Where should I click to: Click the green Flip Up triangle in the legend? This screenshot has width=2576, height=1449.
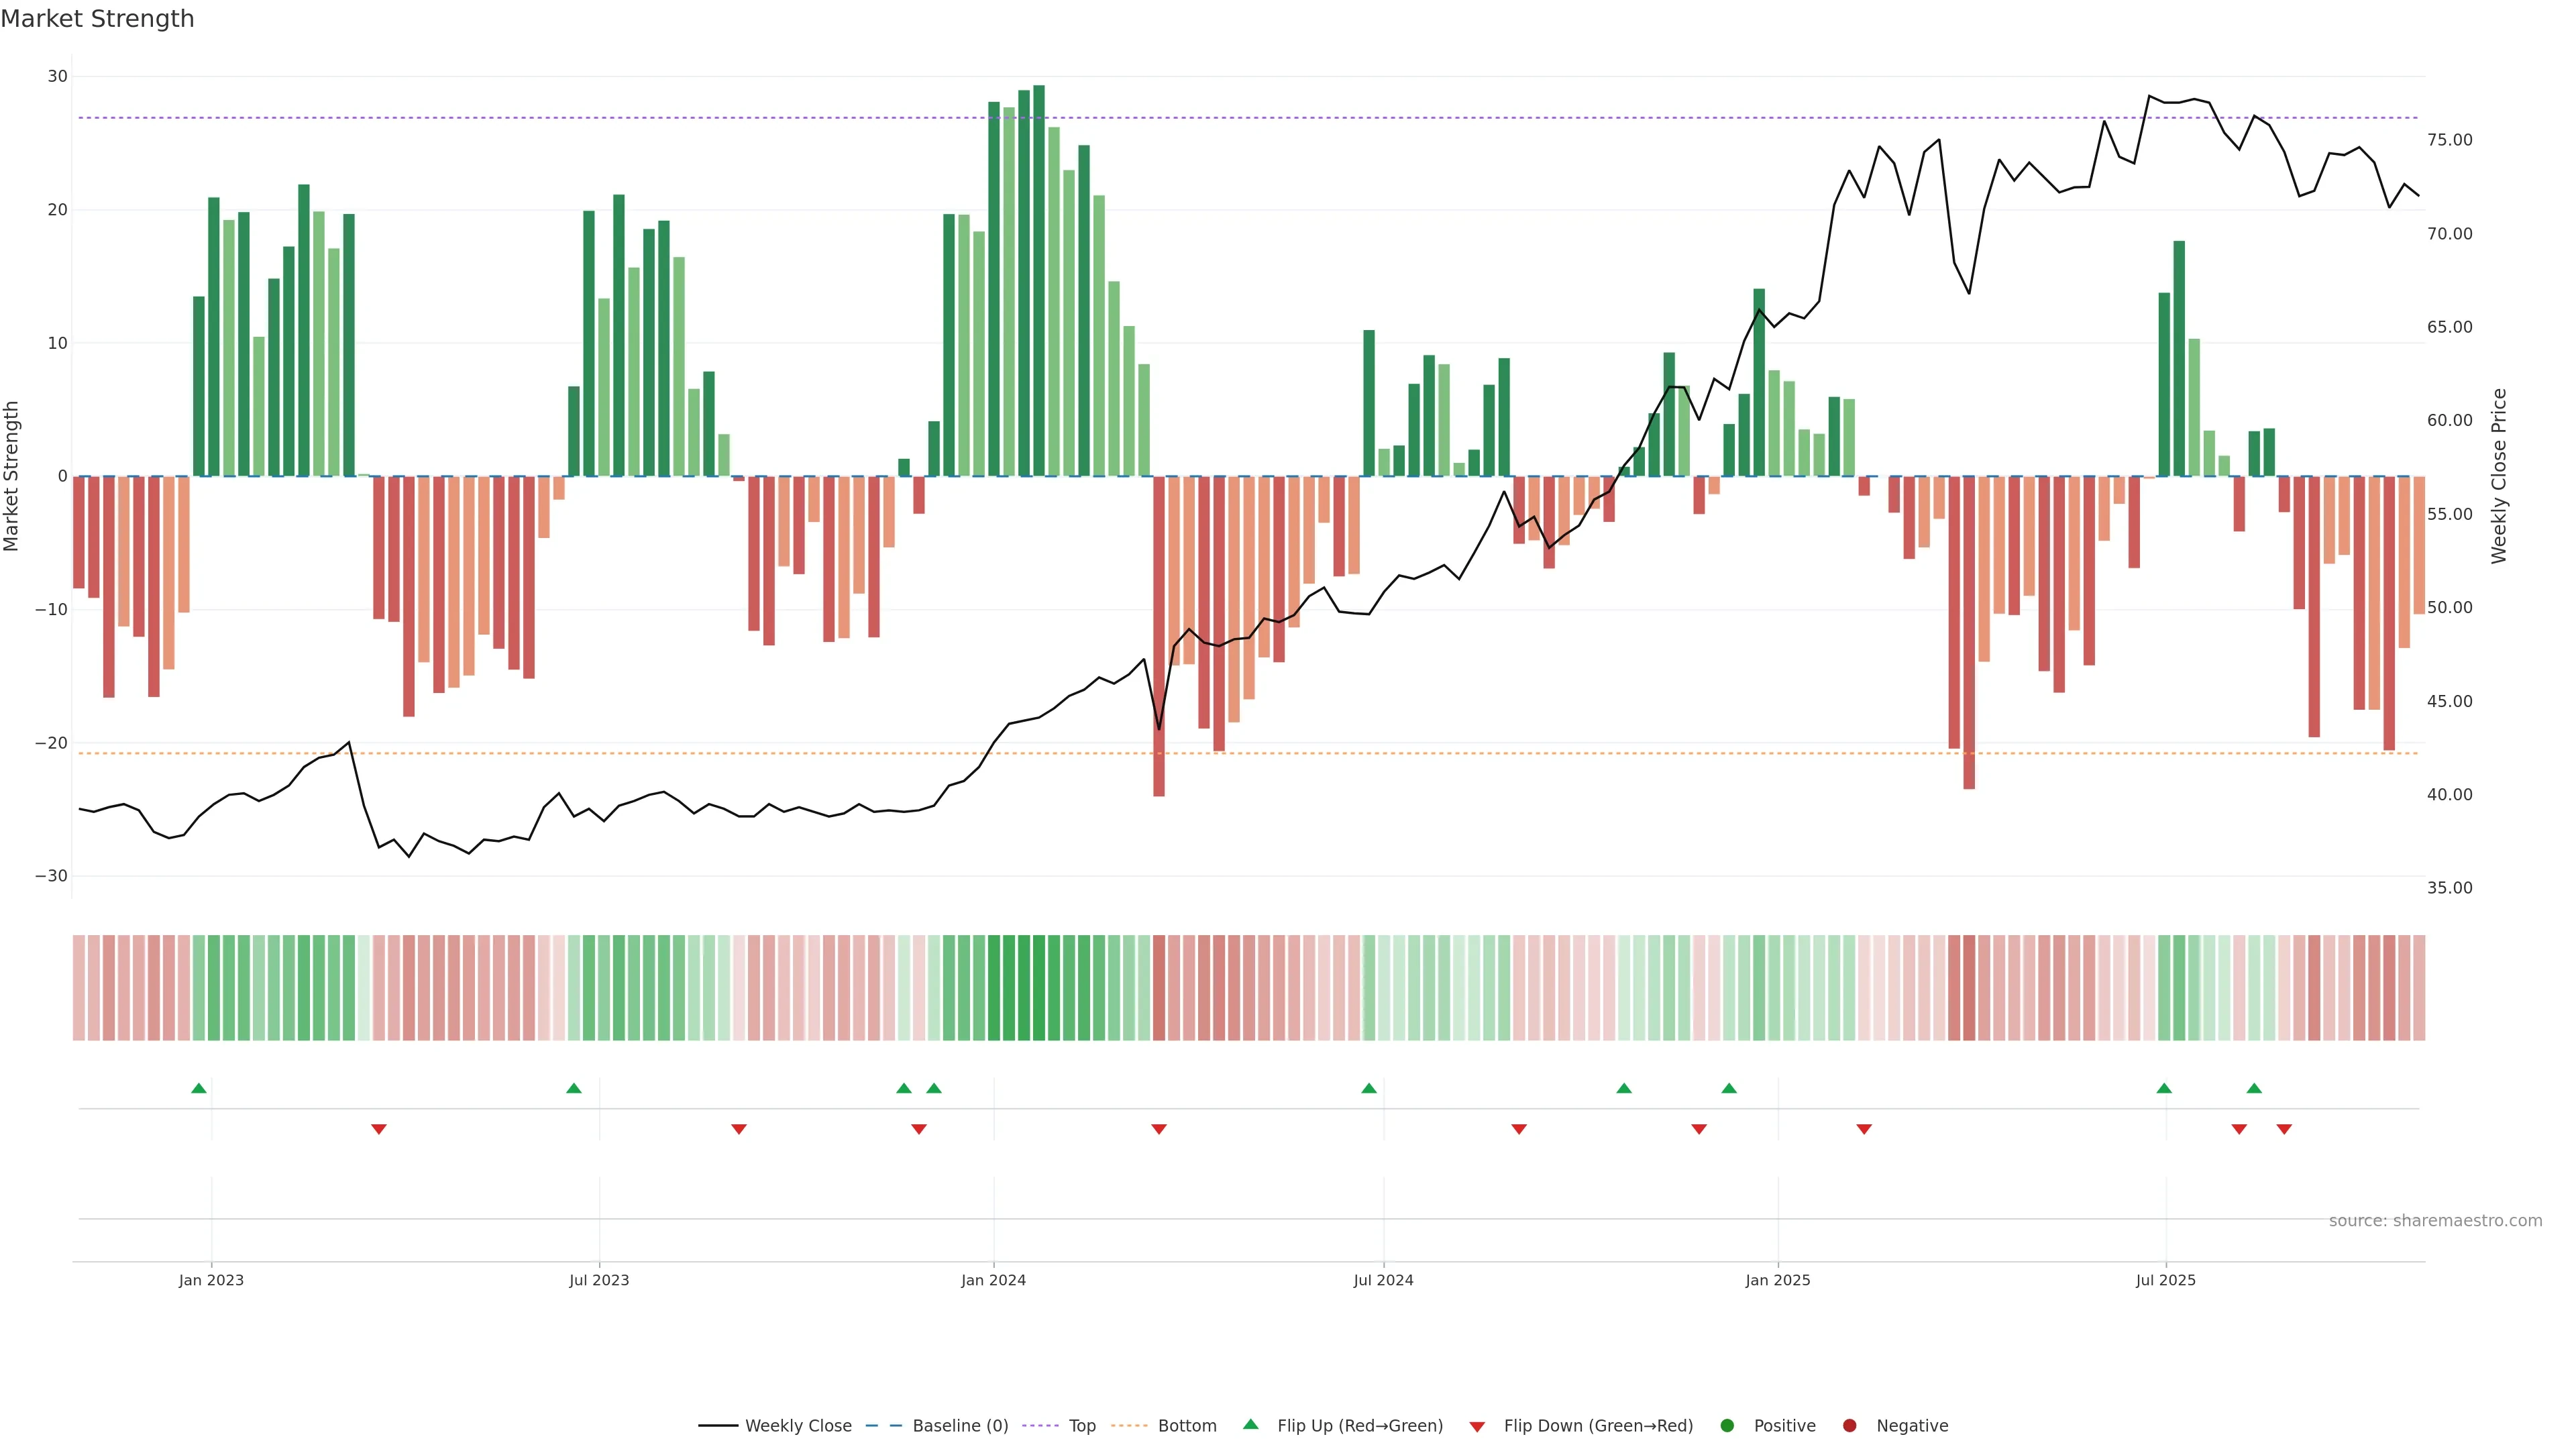(1250, 1424)
